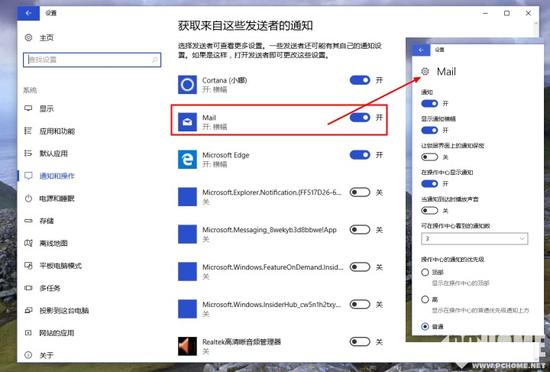The image size is (550, 372).
Task: Open 网站的应用 settings page
Action: [x=57, y=333]
